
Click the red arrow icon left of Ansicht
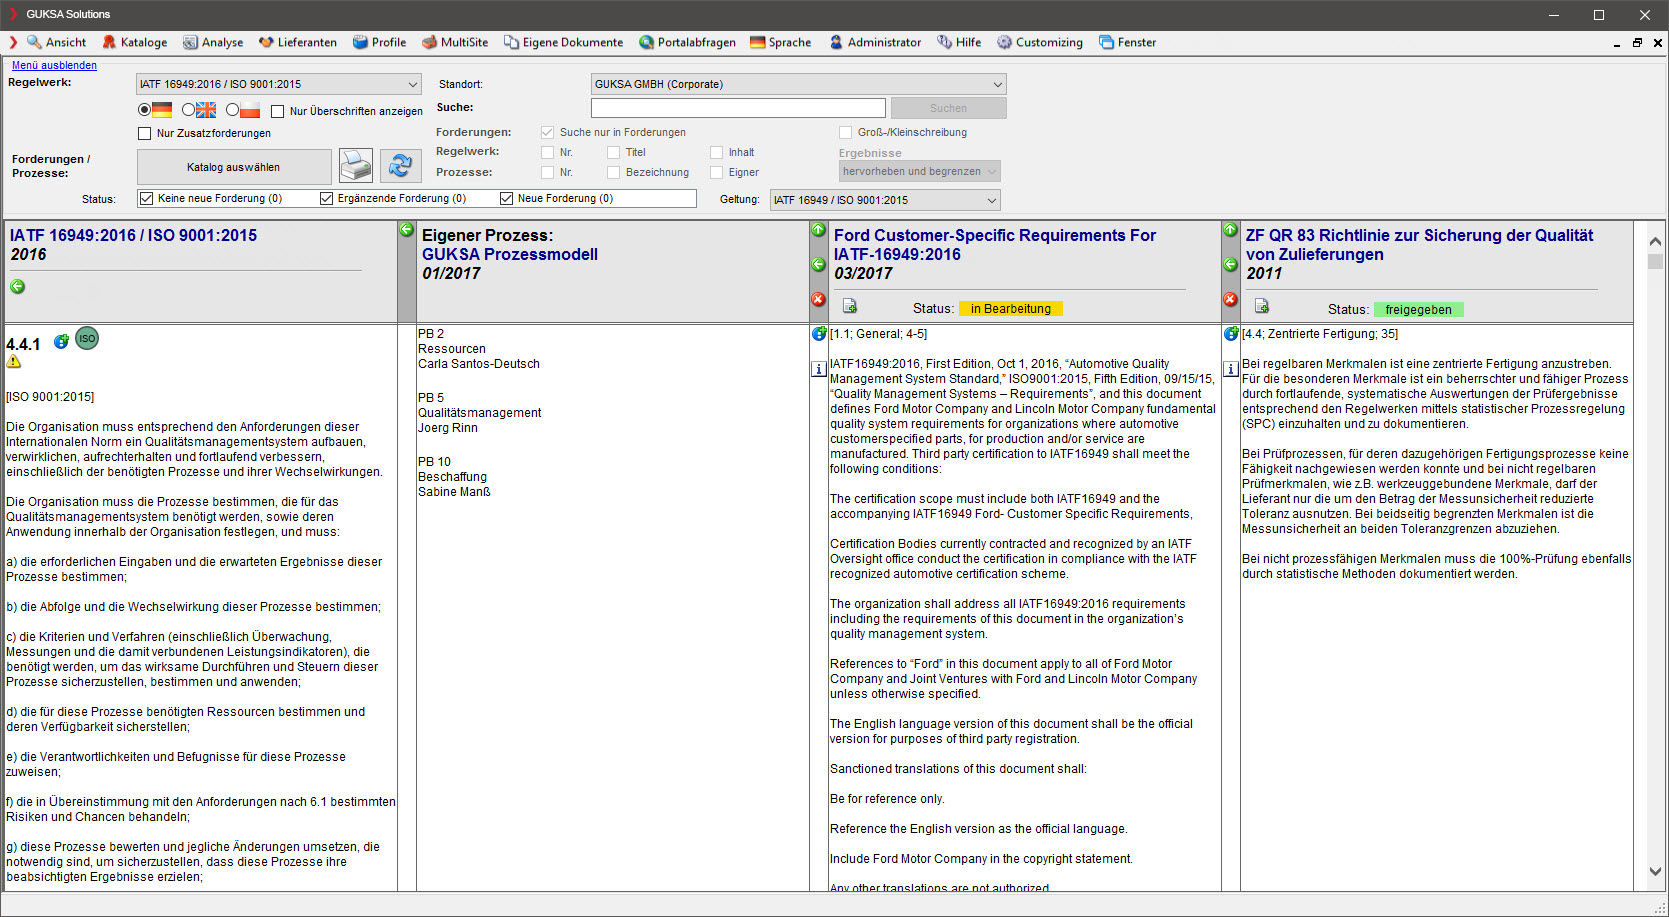[13, 42]
